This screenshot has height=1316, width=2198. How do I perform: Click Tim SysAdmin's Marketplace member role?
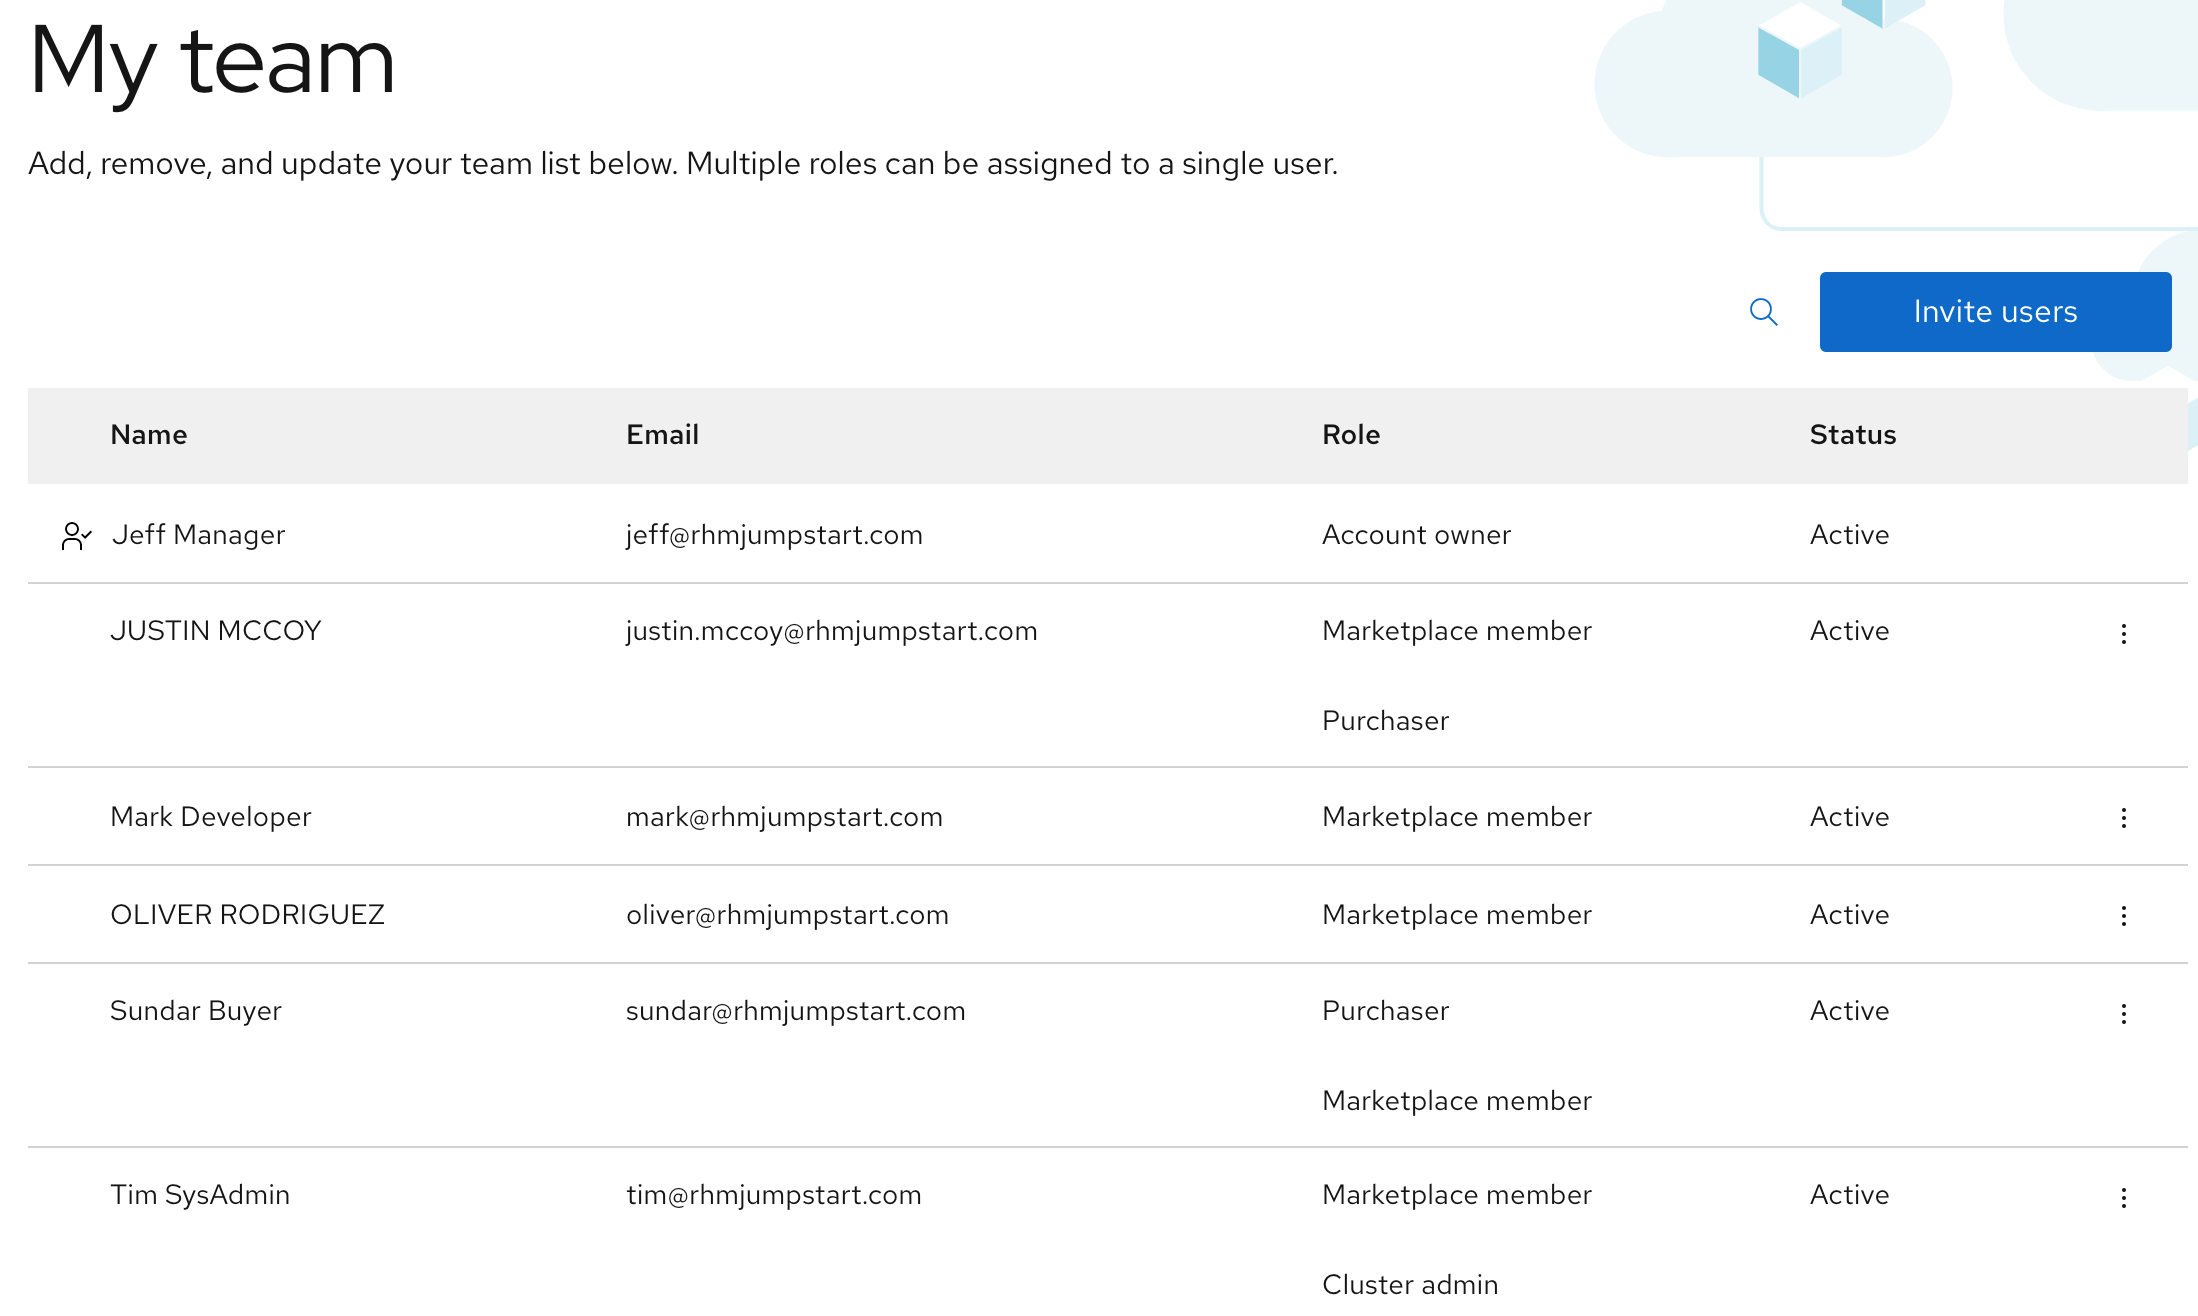[1457, 1195]
